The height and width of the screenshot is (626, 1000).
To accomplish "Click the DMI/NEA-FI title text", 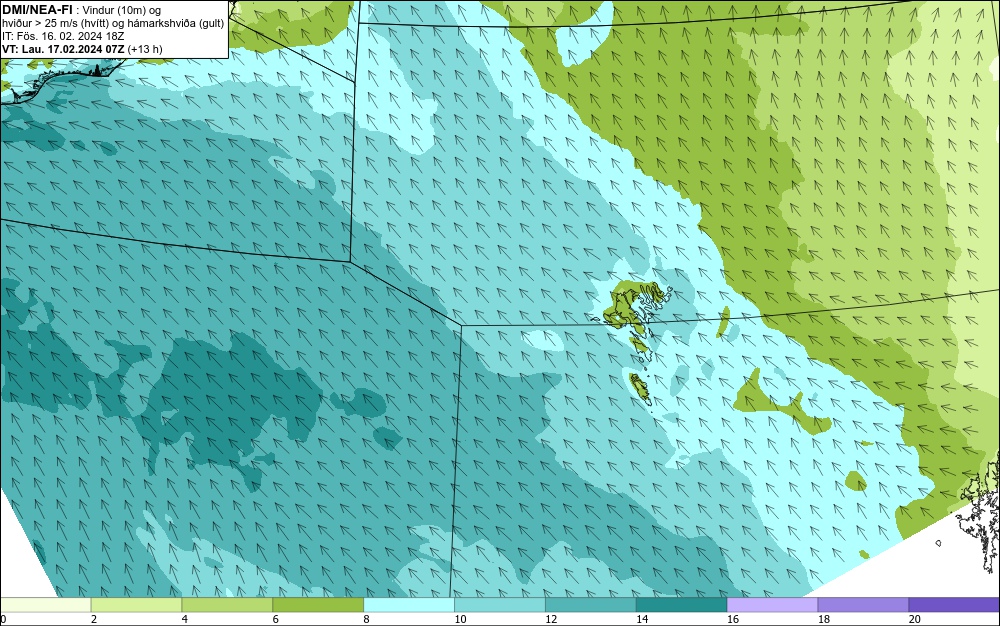I will point(37,9).
